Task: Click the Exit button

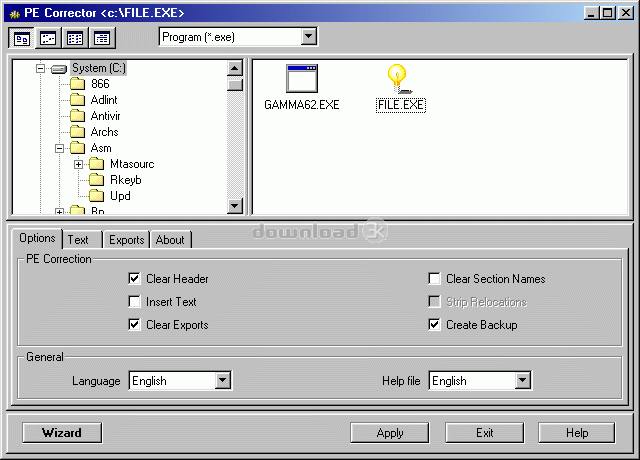Action: [x=484, y=433]
